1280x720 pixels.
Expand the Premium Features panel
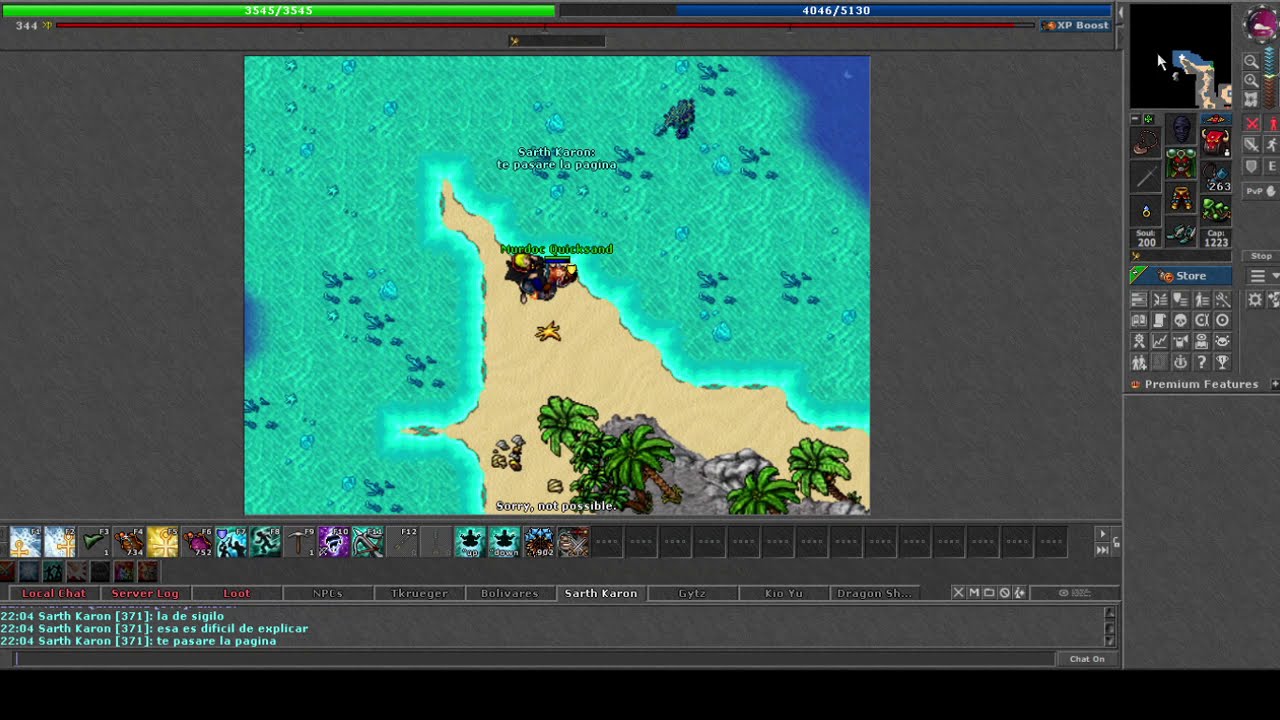click(1274, 384)
